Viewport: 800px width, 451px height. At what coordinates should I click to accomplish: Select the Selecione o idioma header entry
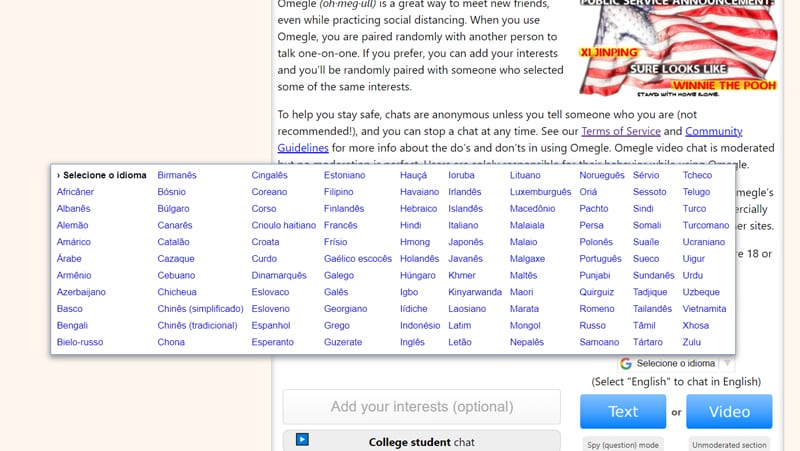point(102,175)
